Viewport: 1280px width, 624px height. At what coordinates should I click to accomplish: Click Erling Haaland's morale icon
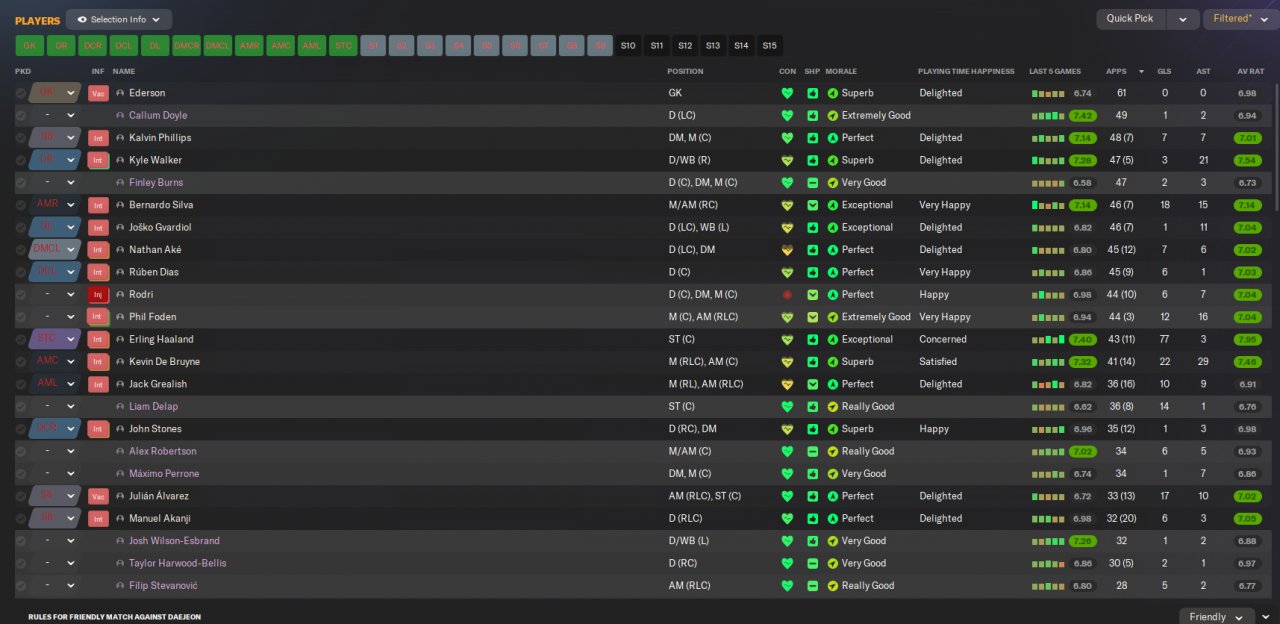(x=833, y=339)
